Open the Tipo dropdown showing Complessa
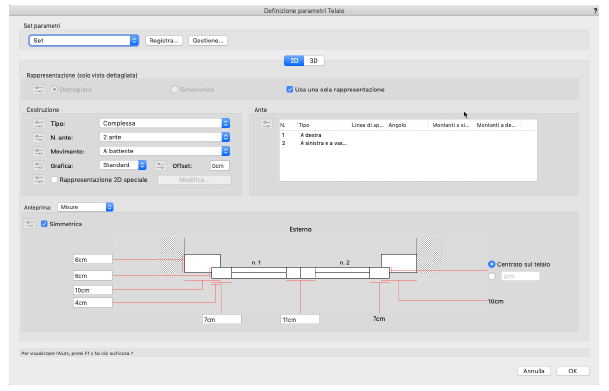 pyautogui.click(x=165, y=123)
